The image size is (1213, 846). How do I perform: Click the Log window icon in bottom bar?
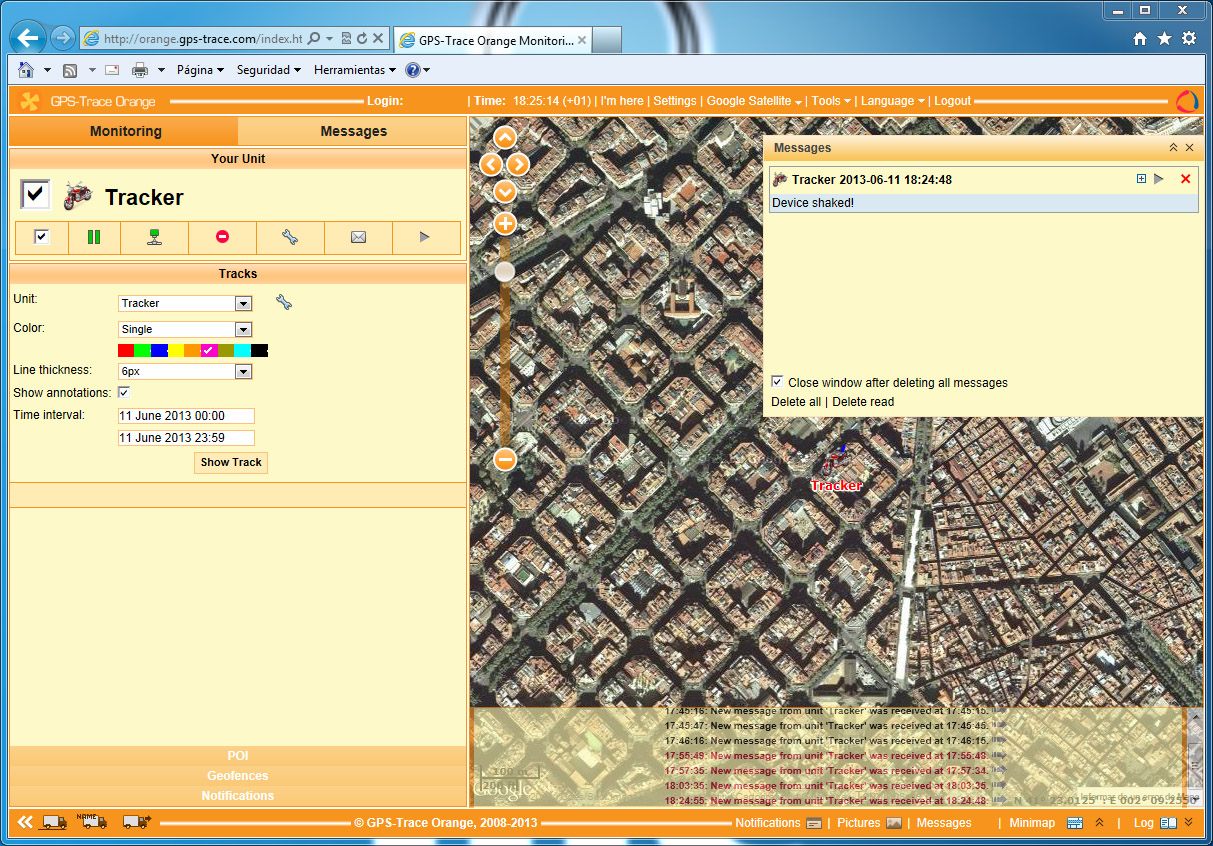tap(1168, 823)
